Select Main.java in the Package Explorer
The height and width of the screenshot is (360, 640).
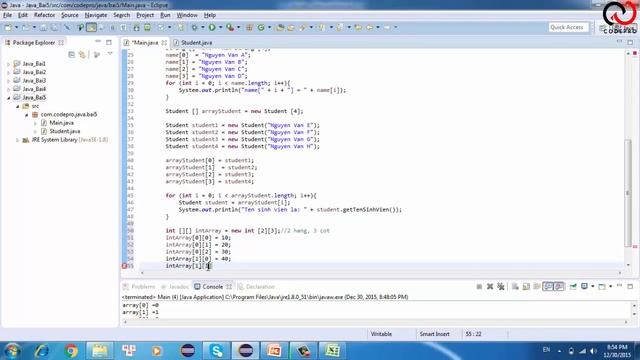coord(61,123)
